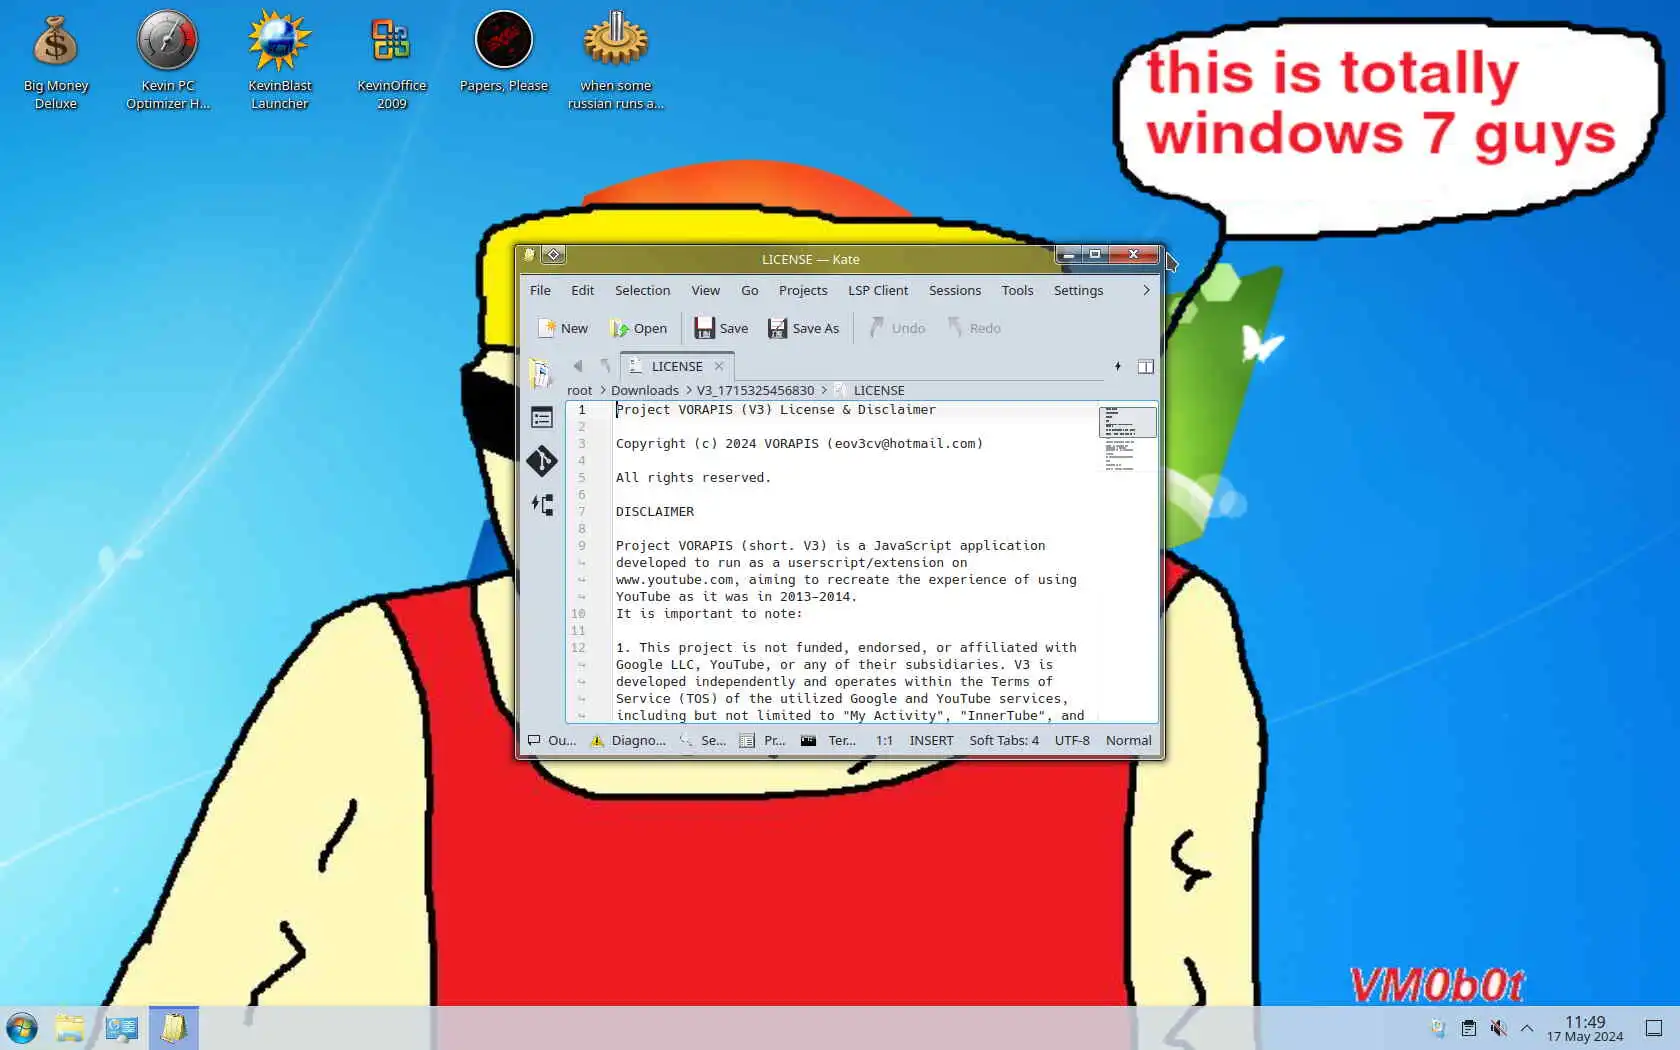
Task: Open the Projects menu
Action: point(803,290)
